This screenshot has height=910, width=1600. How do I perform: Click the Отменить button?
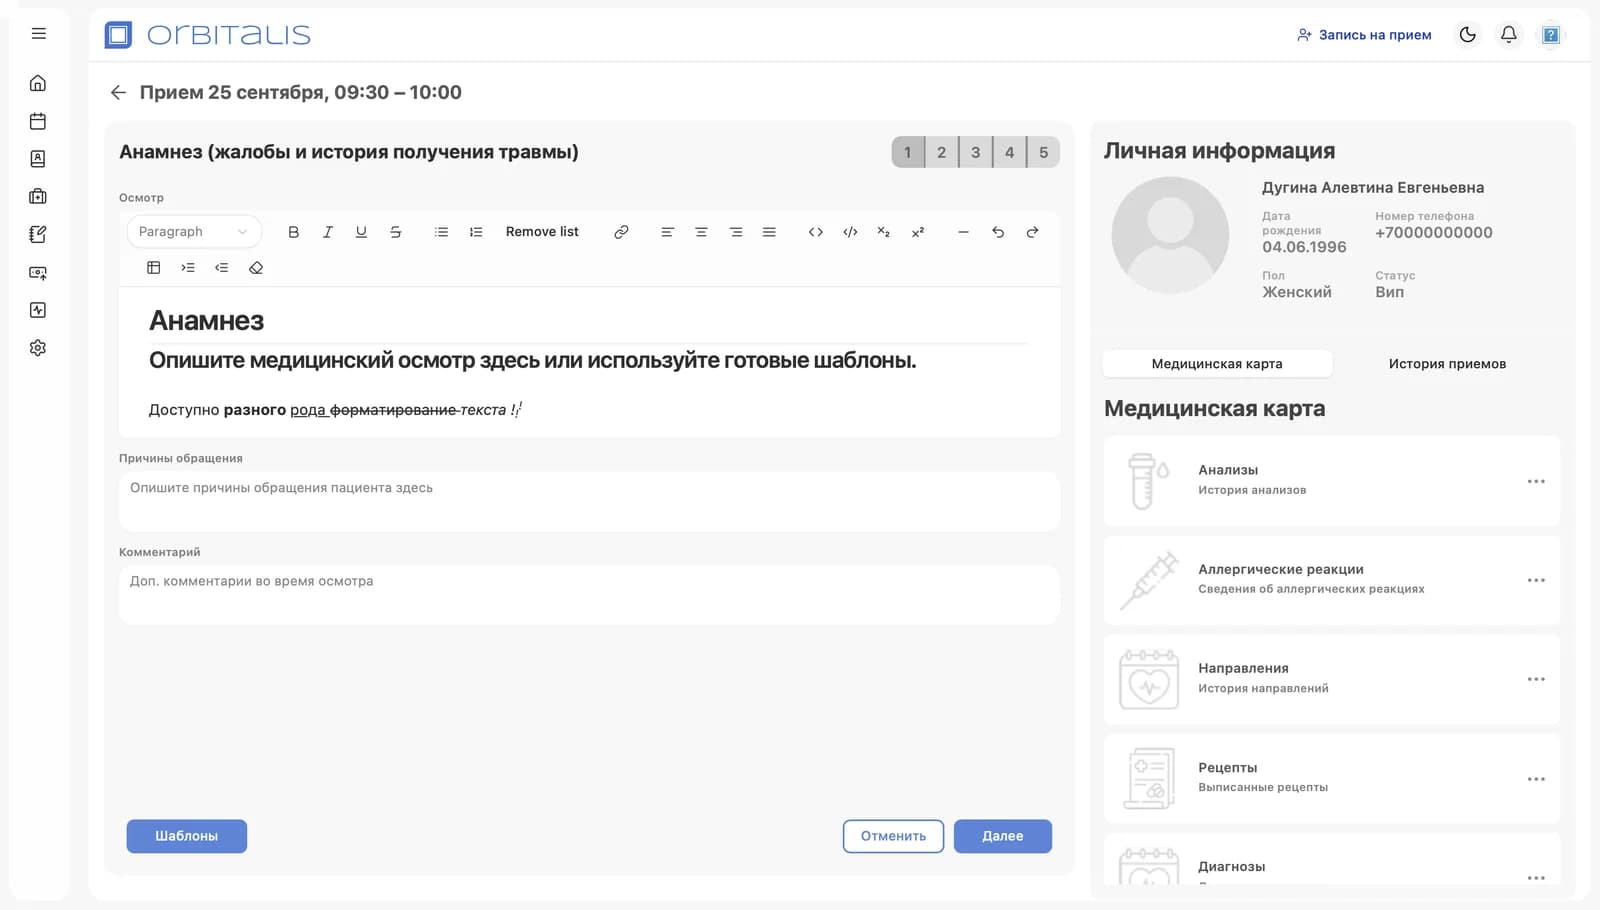tap(893, 836)
